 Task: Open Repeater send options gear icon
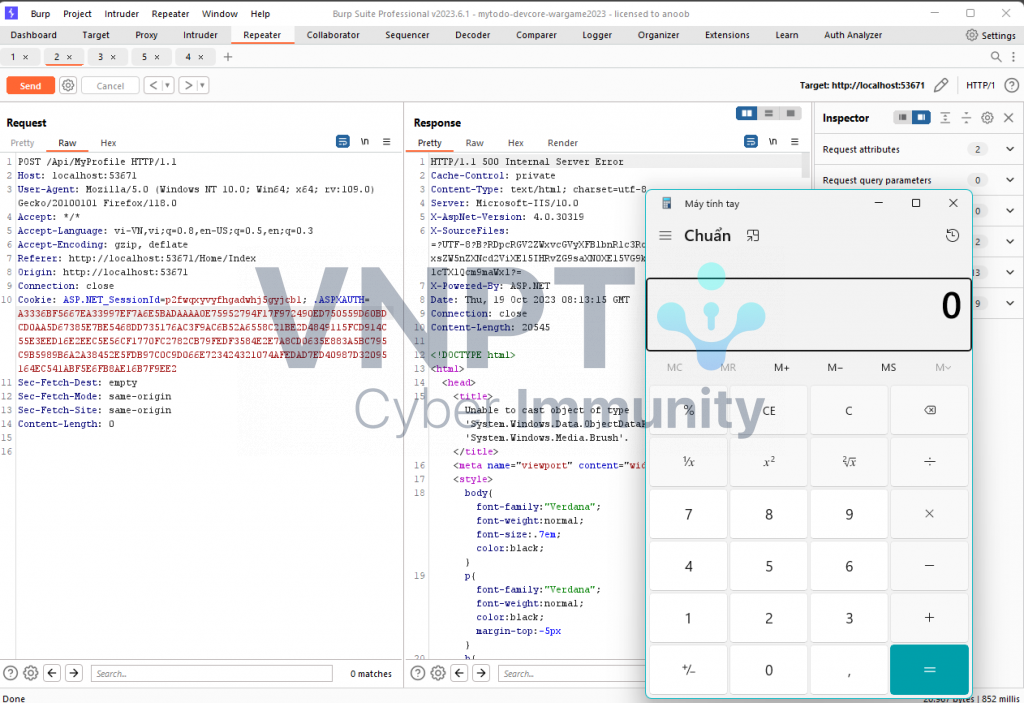68,86
